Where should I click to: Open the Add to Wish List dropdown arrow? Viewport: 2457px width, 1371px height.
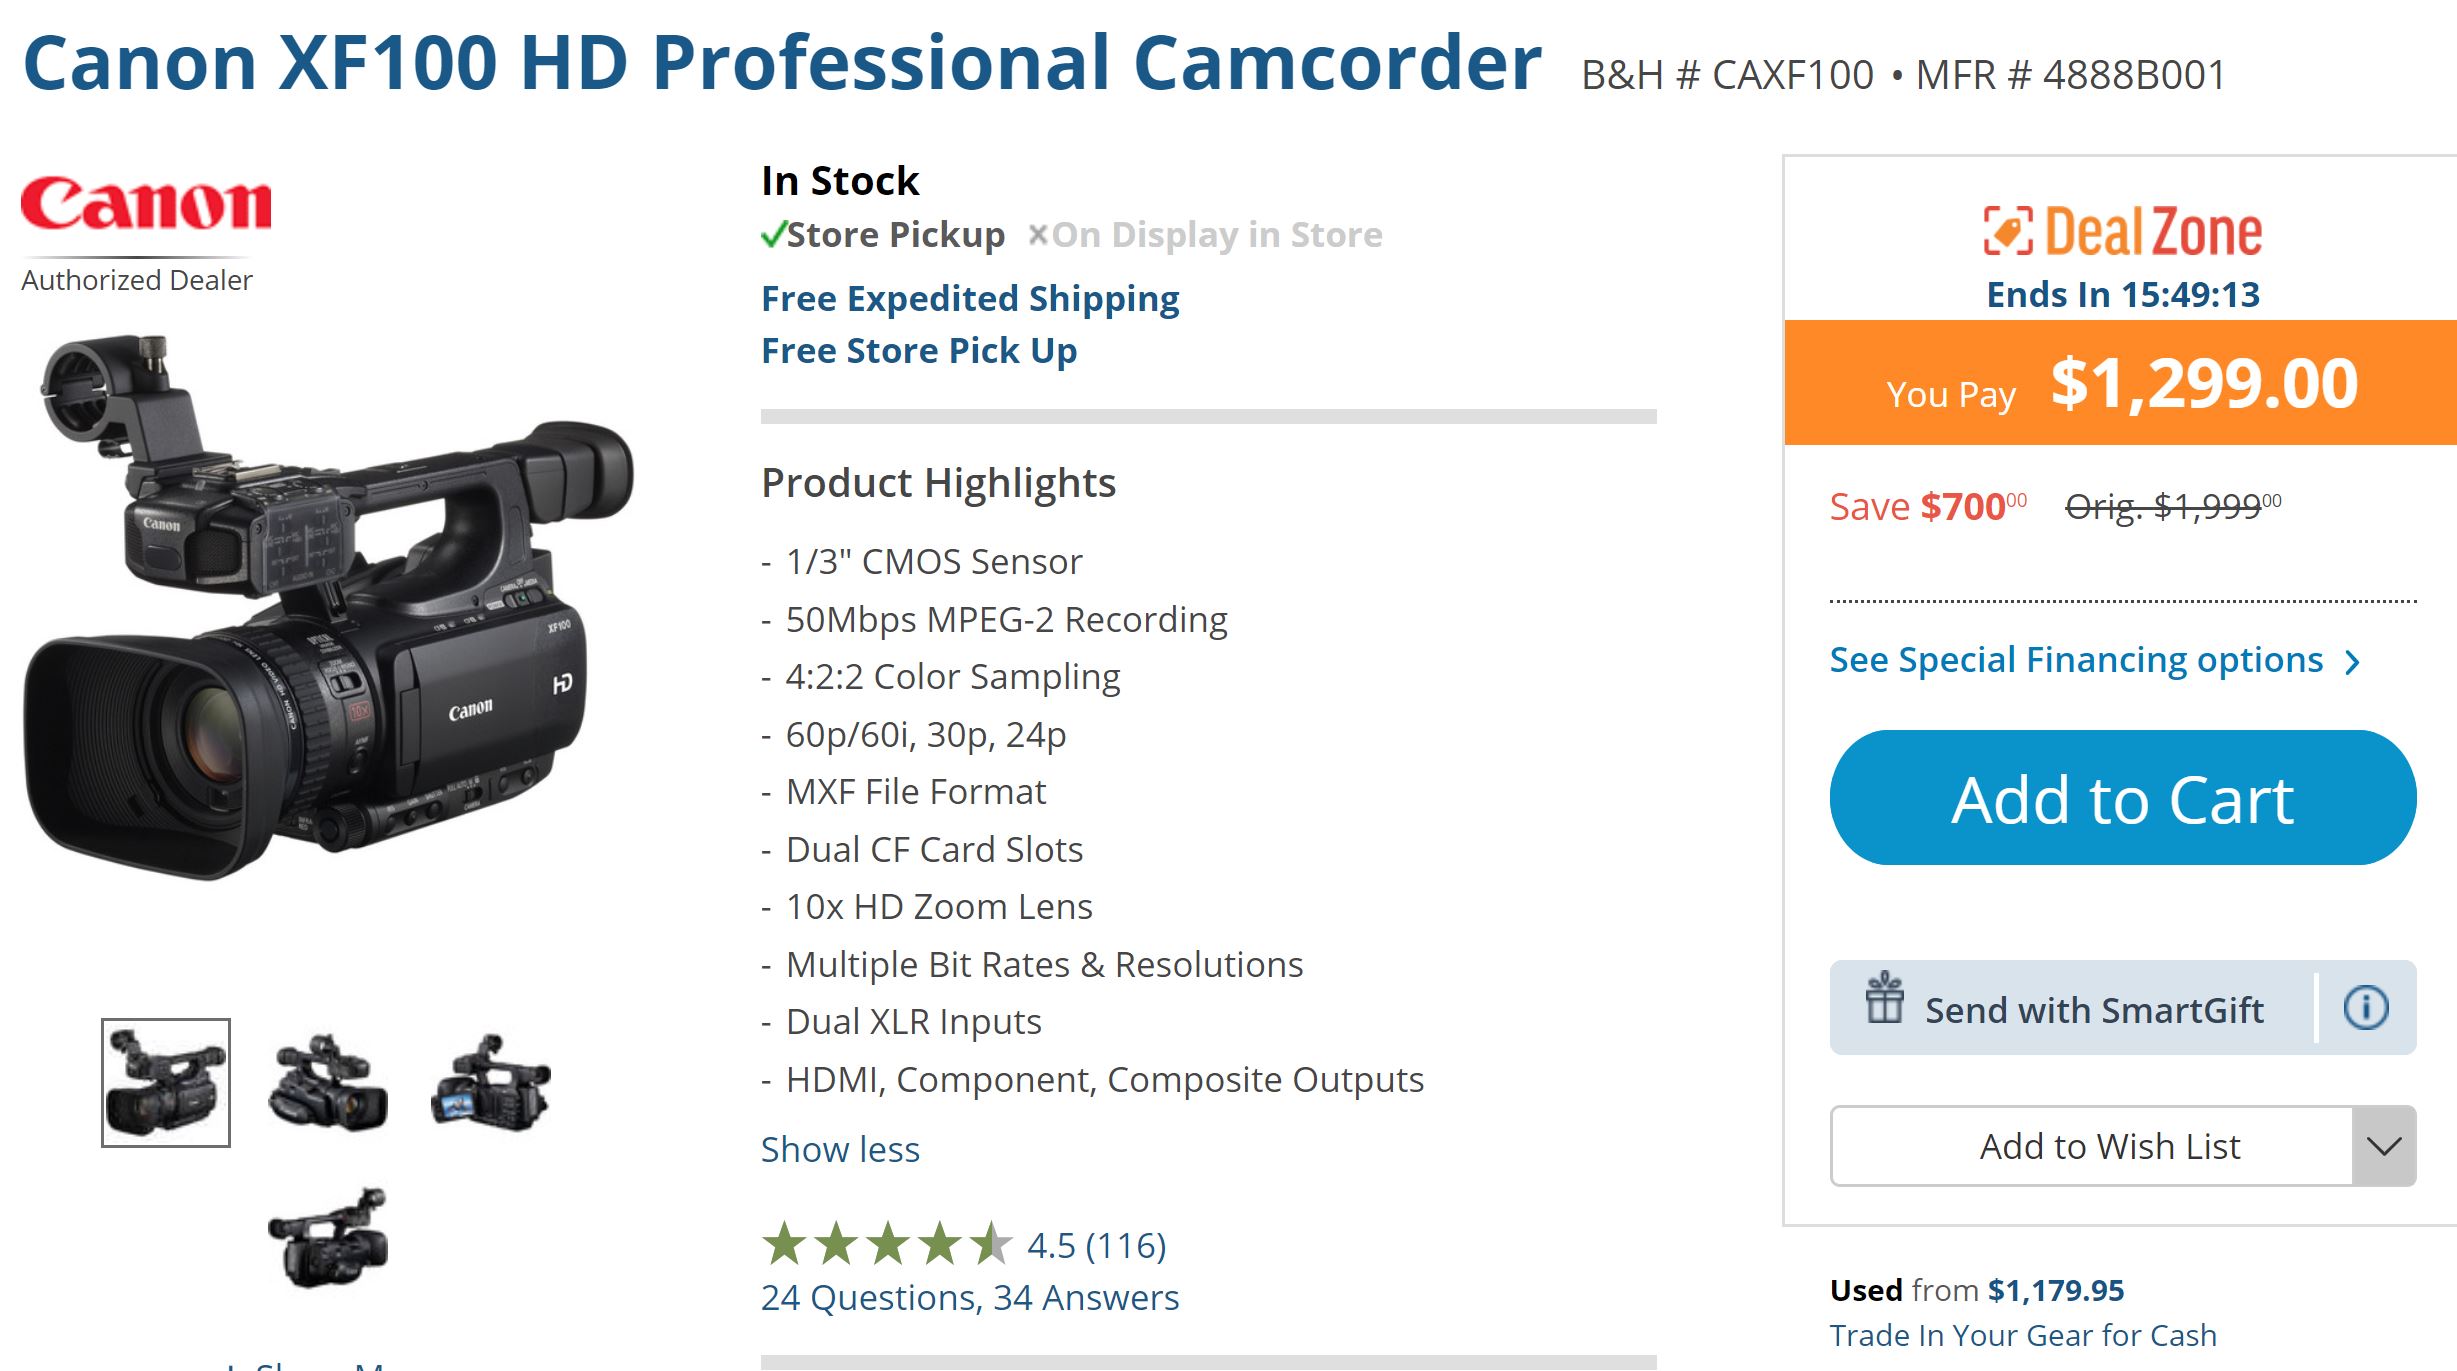[x=2384, y=1146]
